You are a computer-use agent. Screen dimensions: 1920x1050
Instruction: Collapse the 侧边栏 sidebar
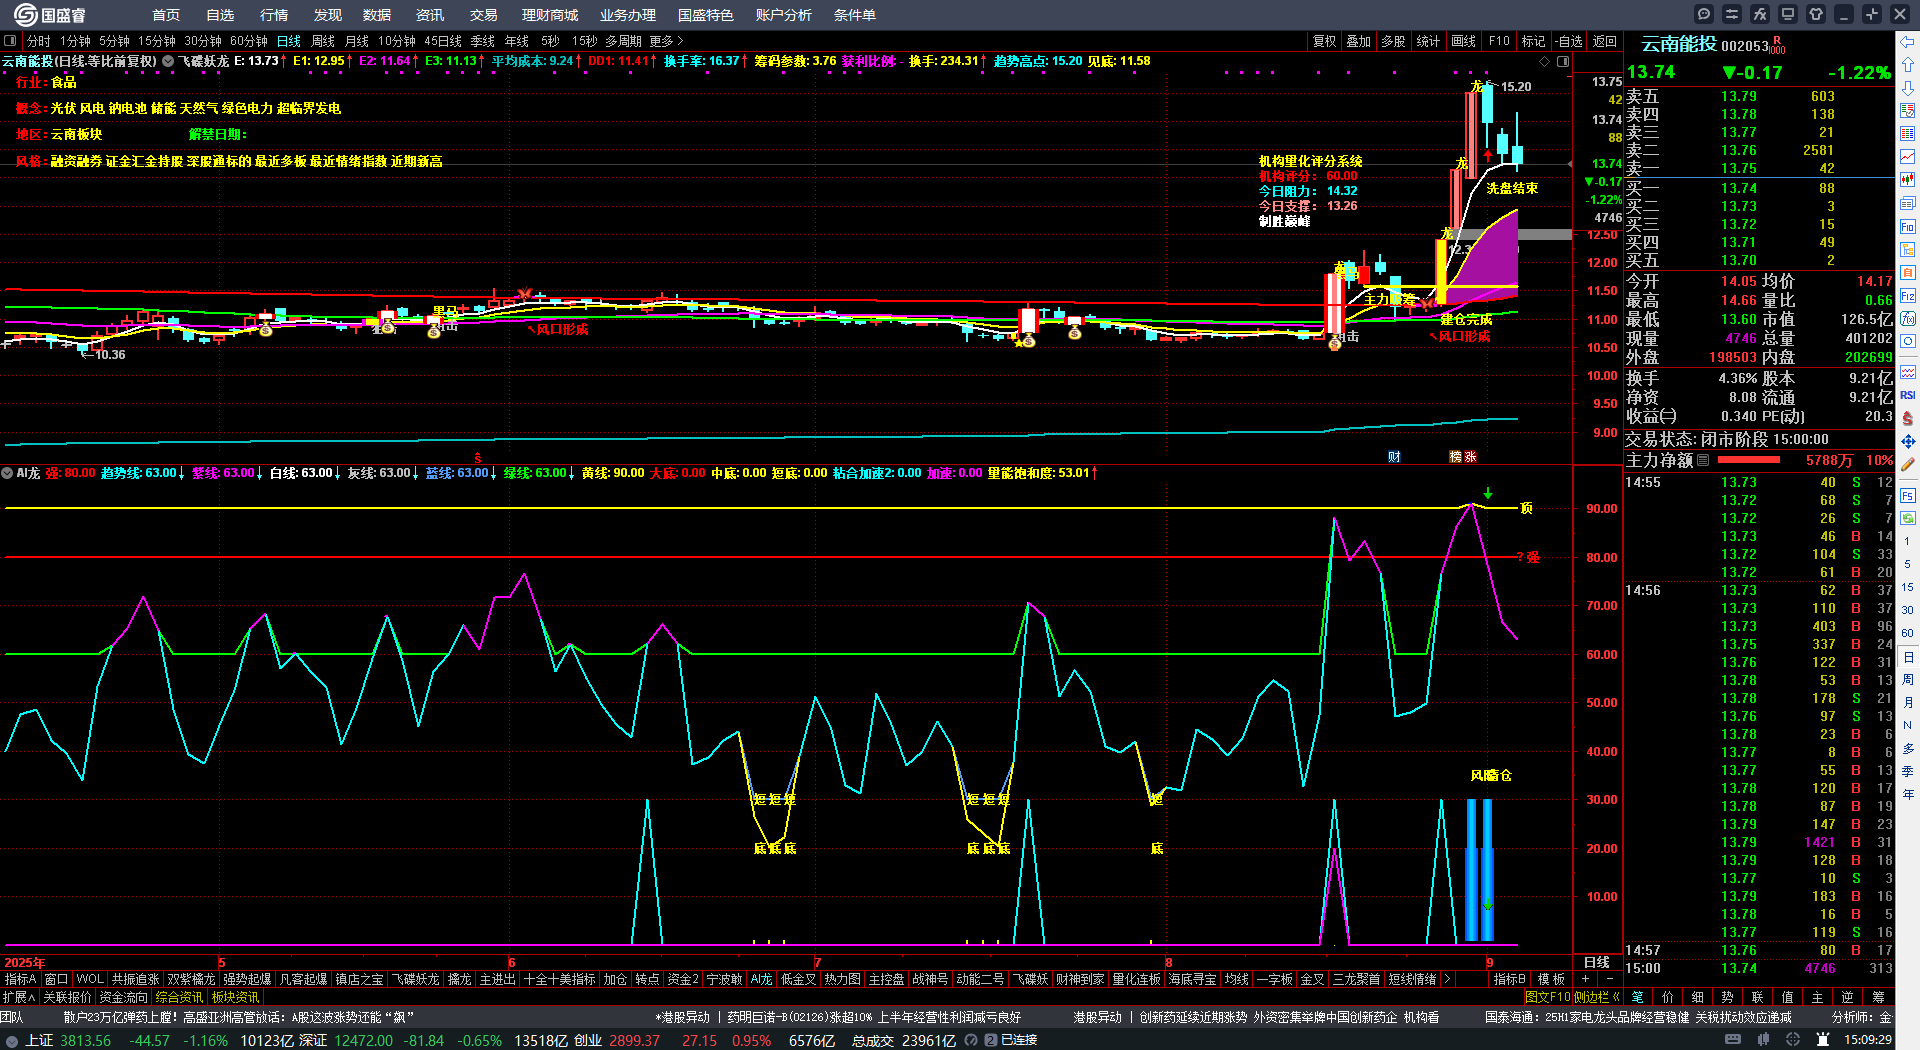pyautogui.click(x=1597, y=997)
